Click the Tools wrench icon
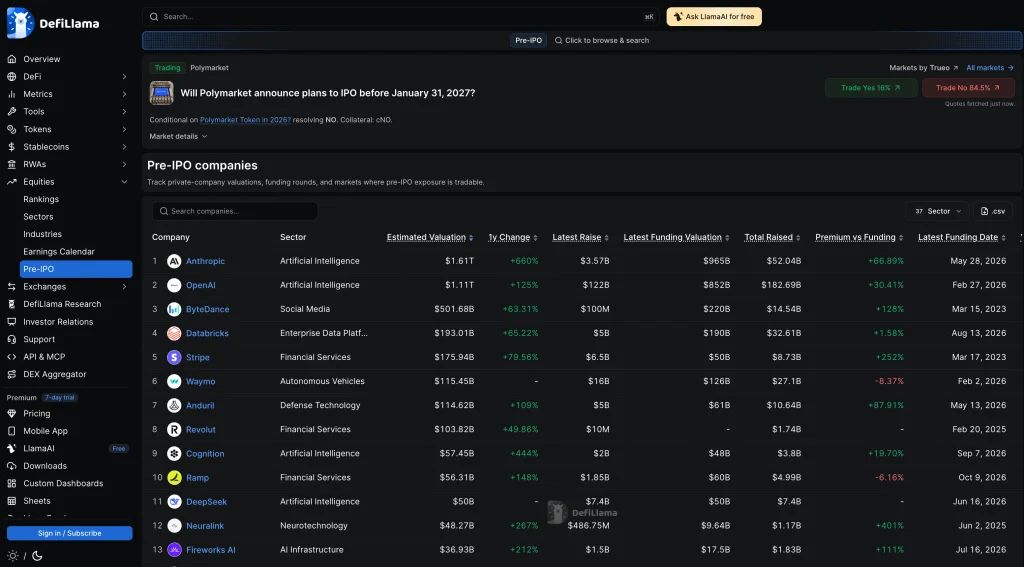This screenshot has height=567, width=1024. pyautogui.click(x=12, y=112)
